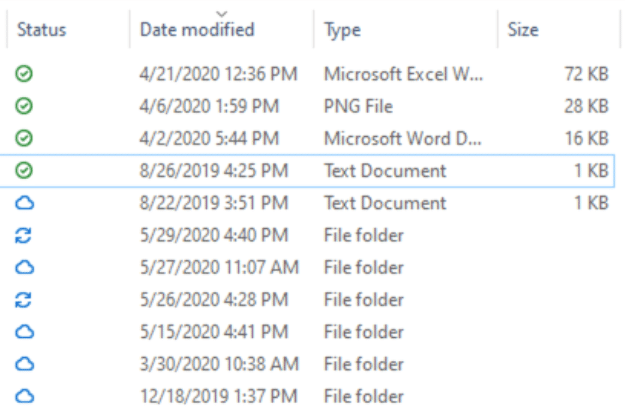Screen dimensions: 625x420
Task: Select date 3/30/2020 10:38 AM
Action: tap(219, 365)
